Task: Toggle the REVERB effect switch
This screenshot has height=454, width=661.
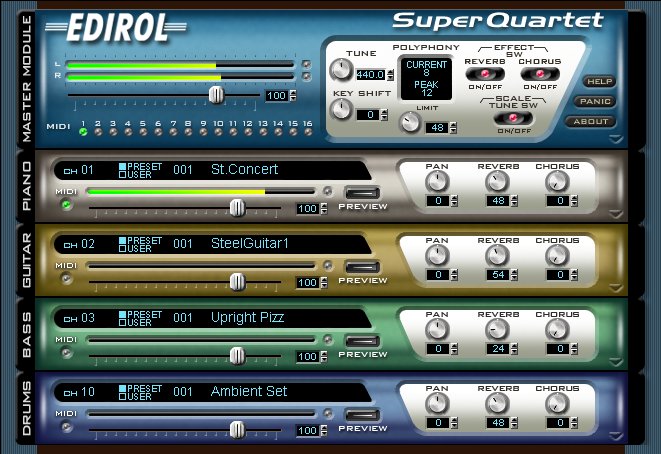Action: pos(485,74)
